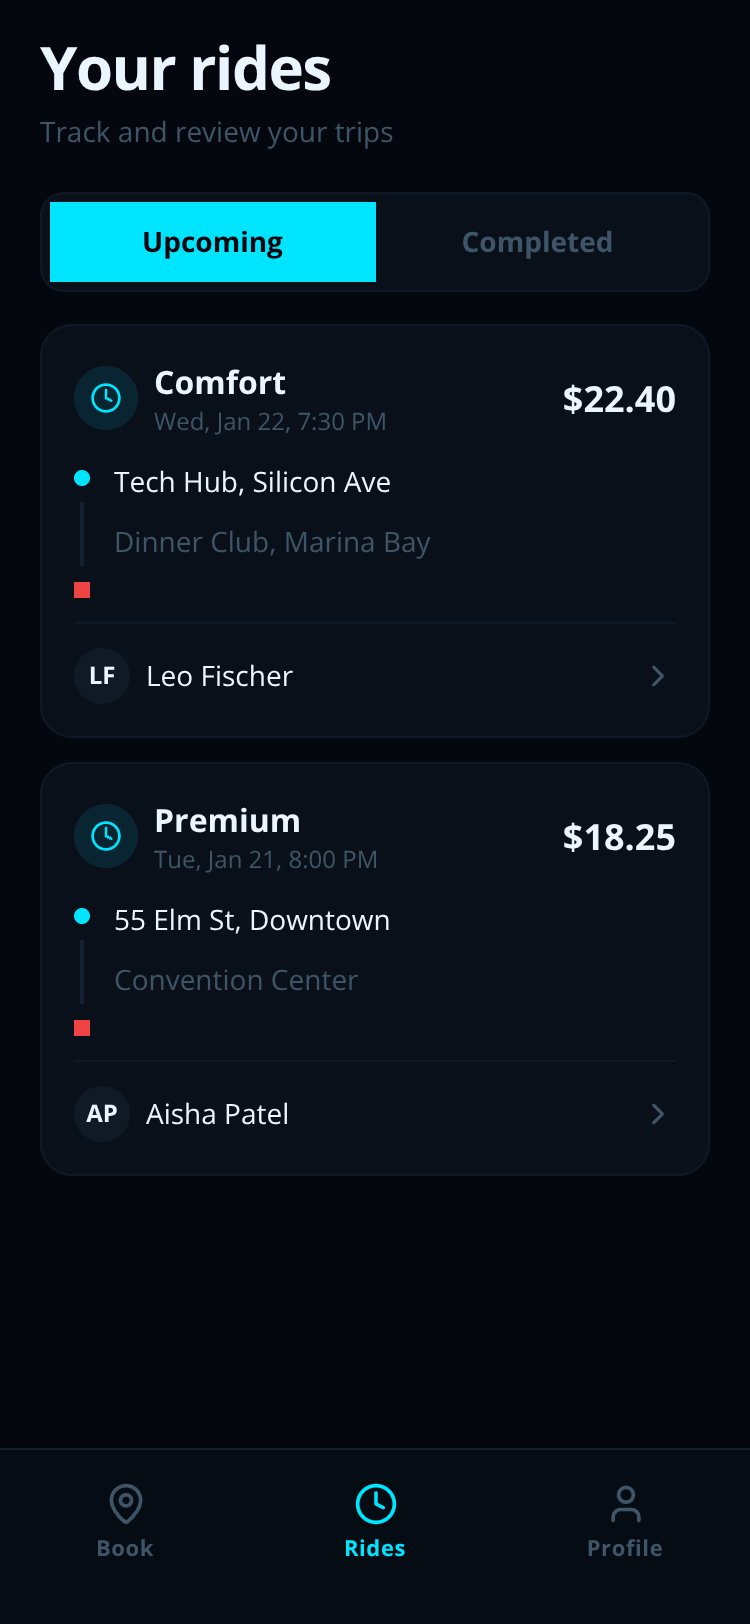Open the Comfort ride $22.40 fare
The image size is (750, 1624).
coord(619,399)
